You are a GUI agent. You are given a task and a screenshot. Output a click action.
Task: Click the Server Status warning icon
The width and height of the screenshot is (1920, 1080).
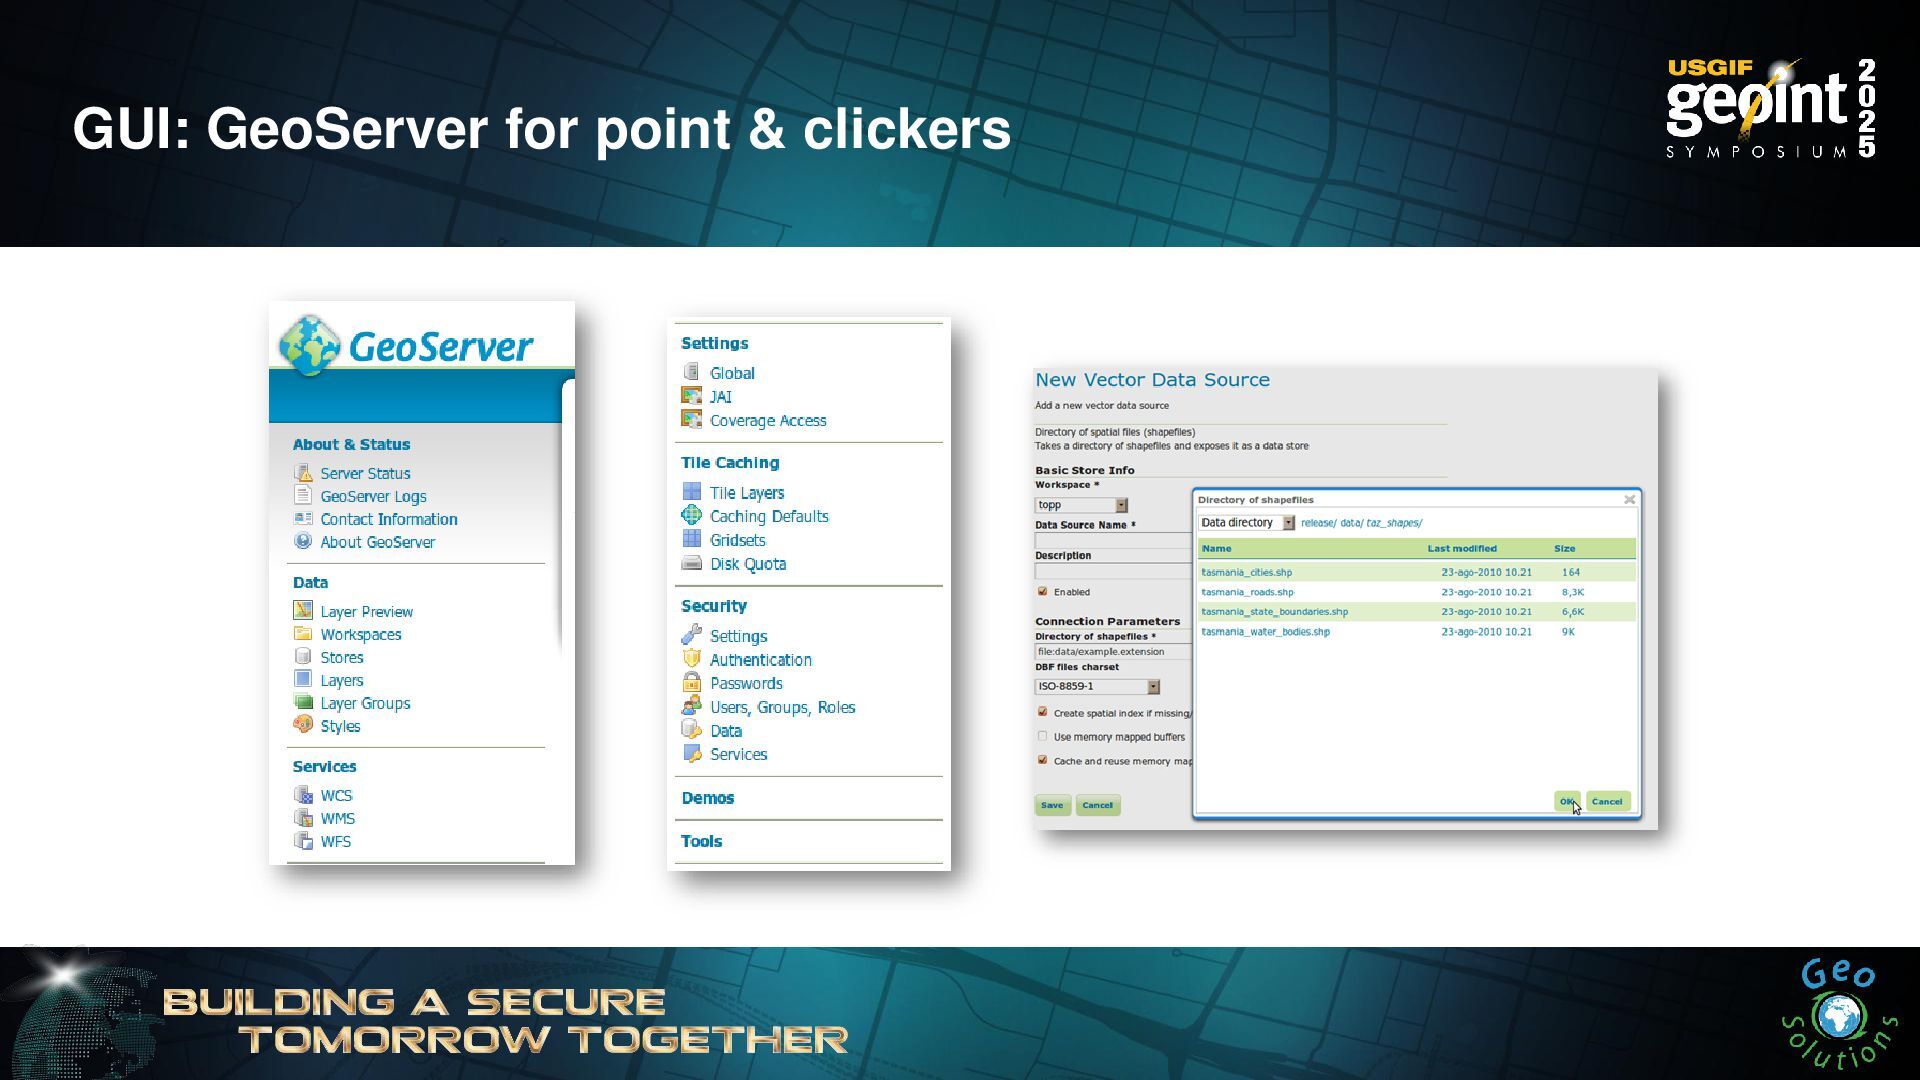point(303,473)
